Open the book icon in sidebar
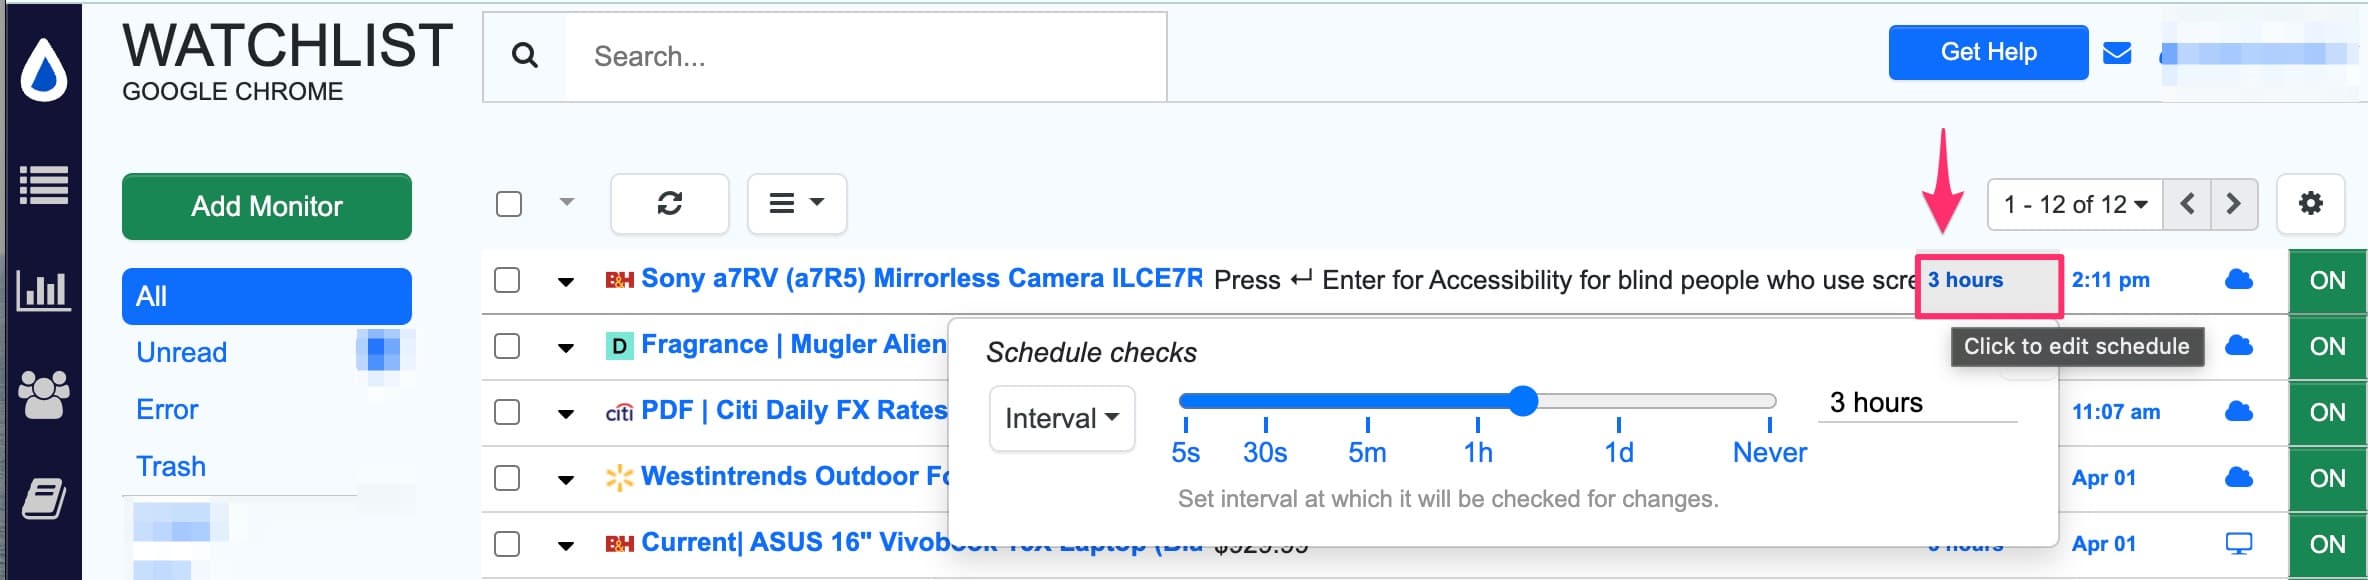 (44, 498)
